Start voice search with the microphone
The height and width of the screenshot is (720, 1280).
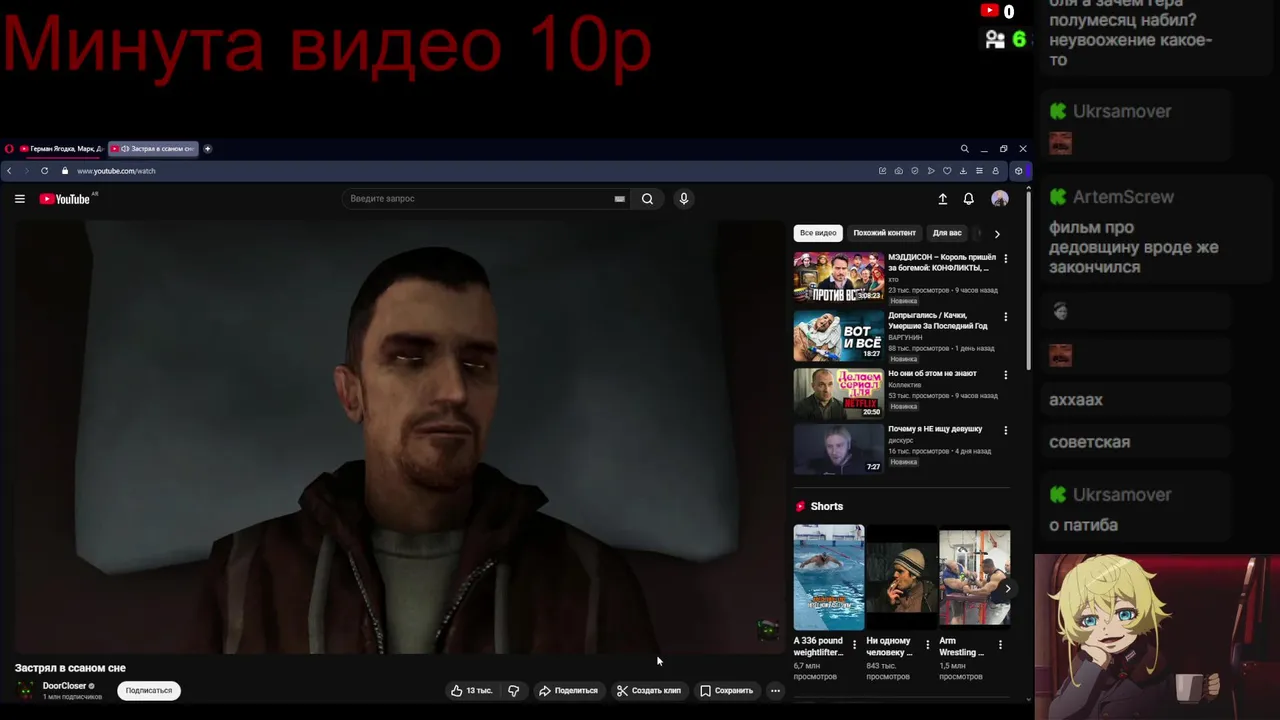pyautogui.click(x=684, y=199)
